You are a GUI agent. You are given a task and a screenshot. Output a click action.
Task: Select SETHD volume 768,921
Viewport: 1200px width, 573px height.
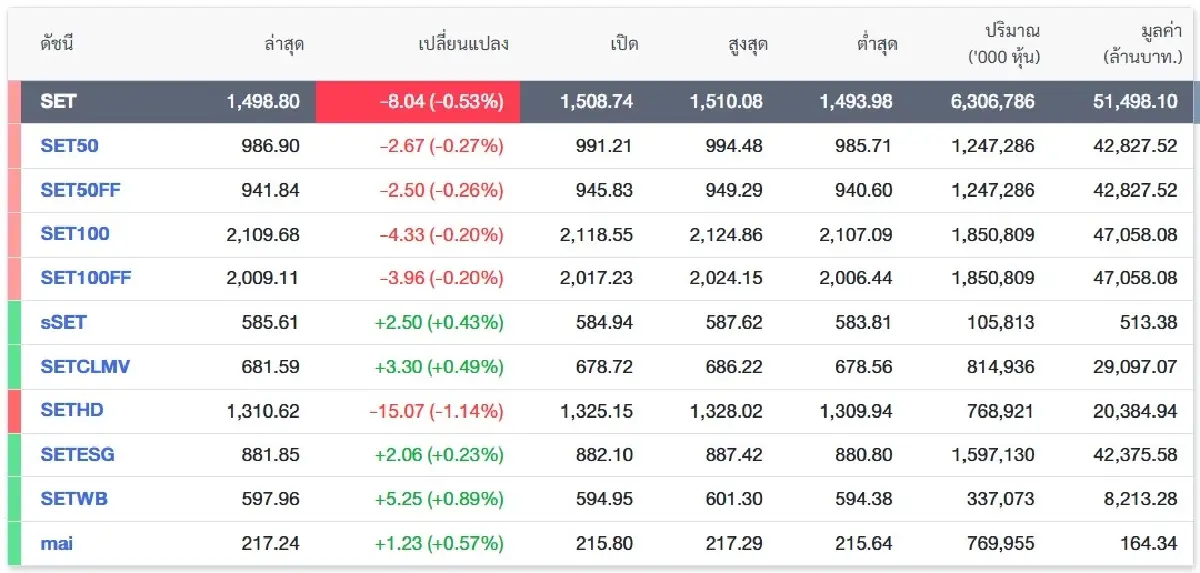[x=1002, y=410]
